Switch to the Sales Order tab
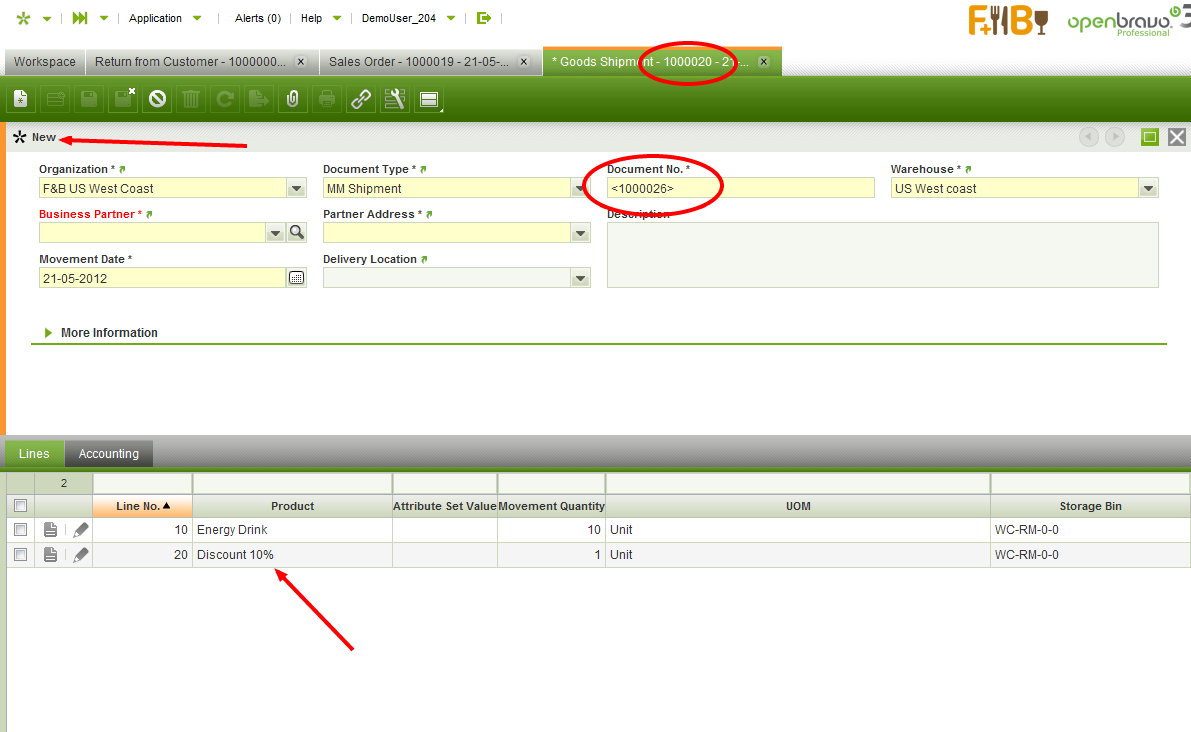The image size is (1191, 732). [419, 62]
